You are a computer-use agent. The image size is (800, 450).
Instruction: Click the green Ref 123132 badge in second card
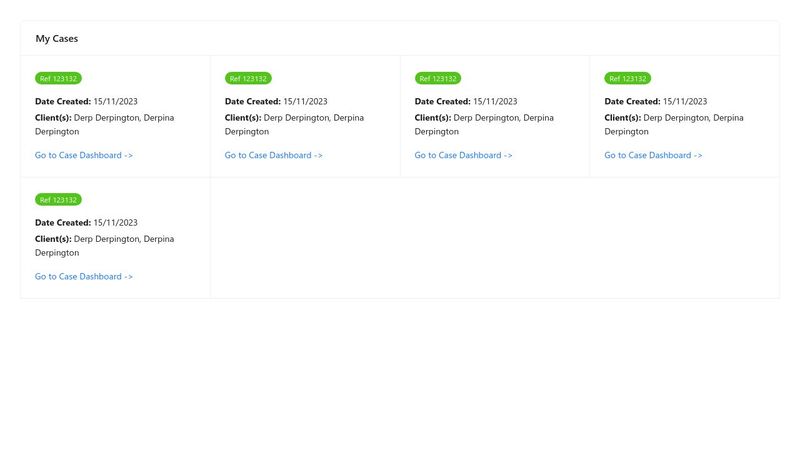click(x=248, y=78)
